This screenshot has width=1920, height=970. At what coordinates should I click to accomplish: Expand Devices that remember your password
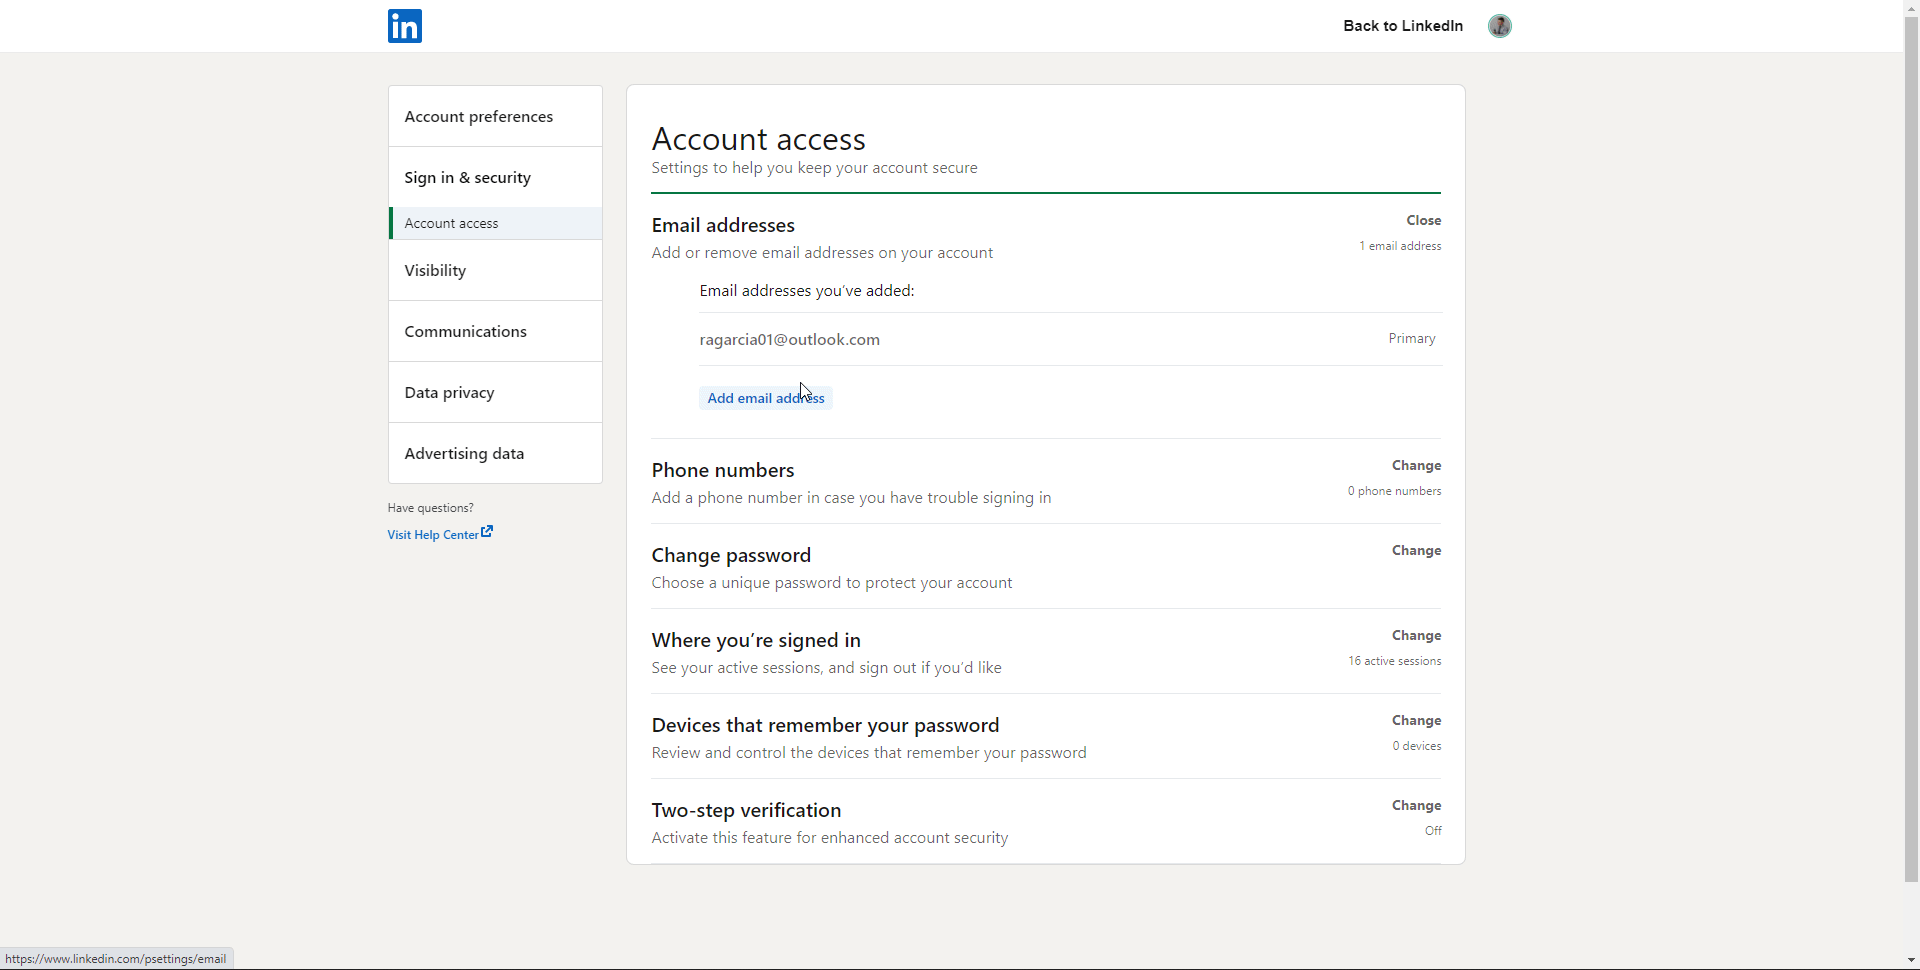[x=1416, y=721]
